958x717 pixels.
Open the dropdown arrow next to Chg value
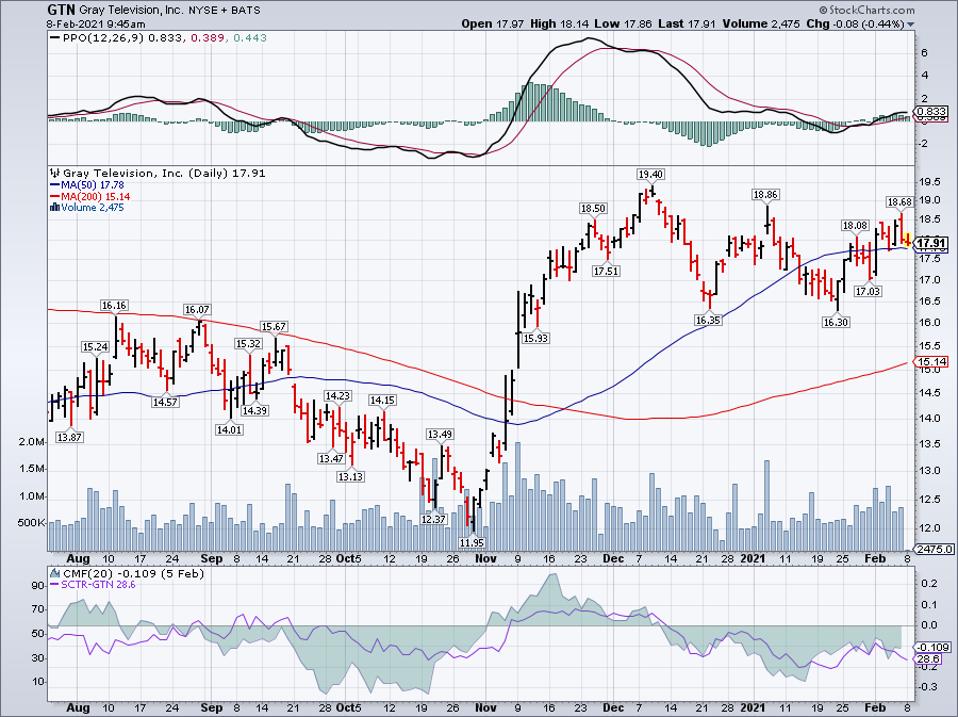tap(911, 25)
